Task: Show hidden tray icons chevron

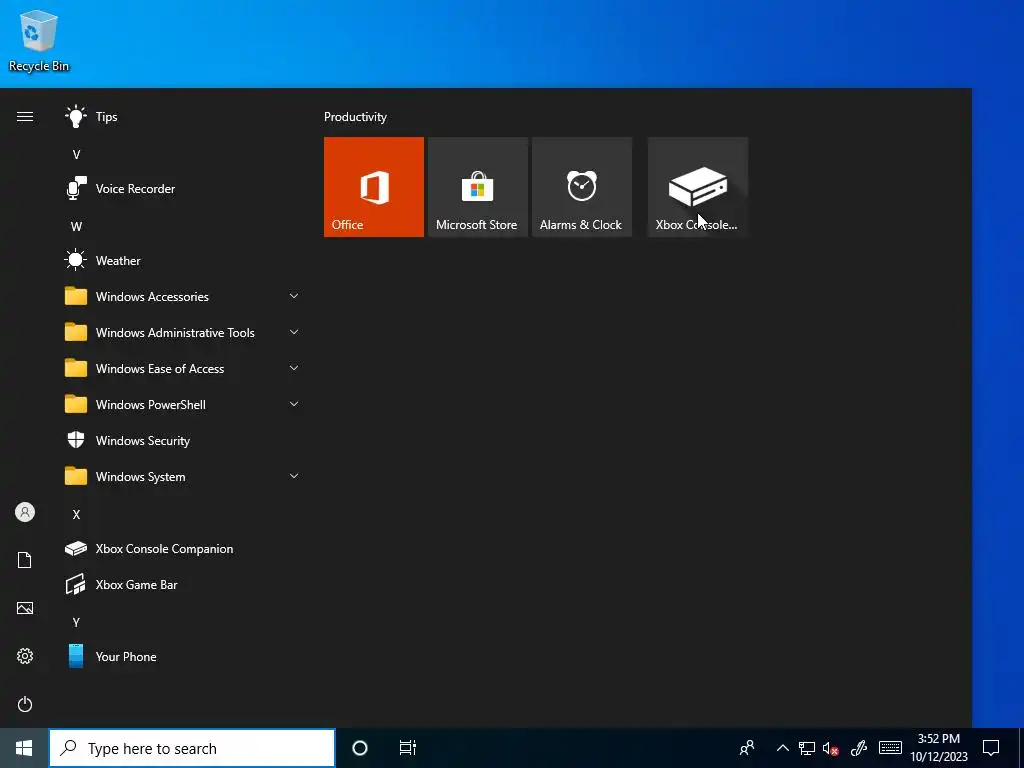Action: (782, 748)
